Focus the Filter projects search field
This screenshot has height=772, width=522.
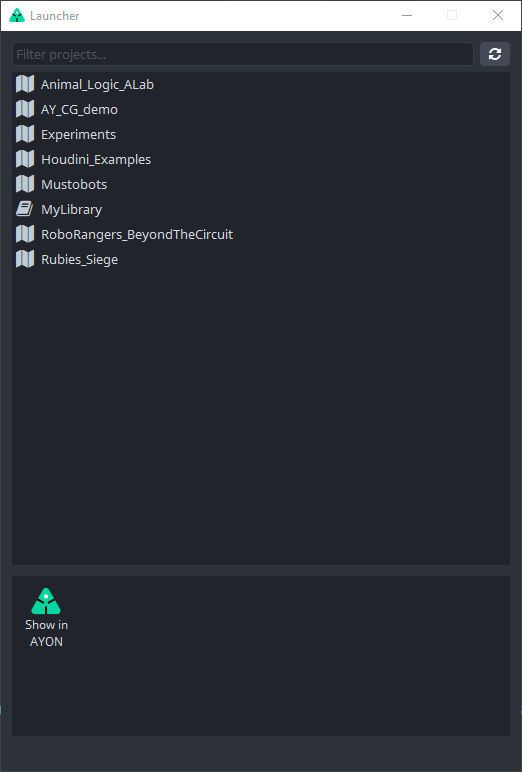coord(243,54)
